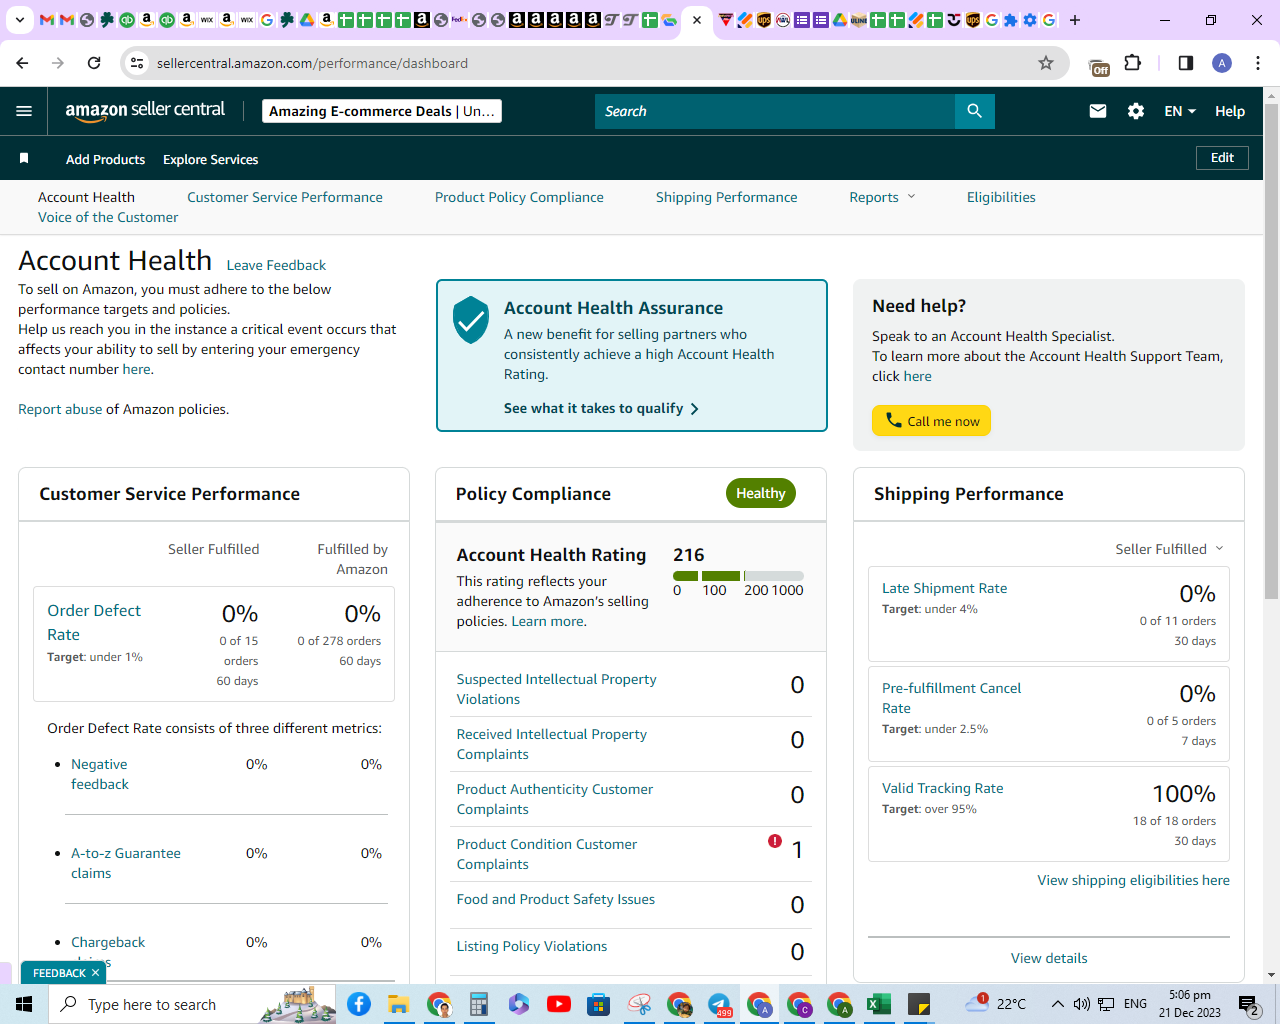Close the FEEDBACK tab widget

click(95, 973)
